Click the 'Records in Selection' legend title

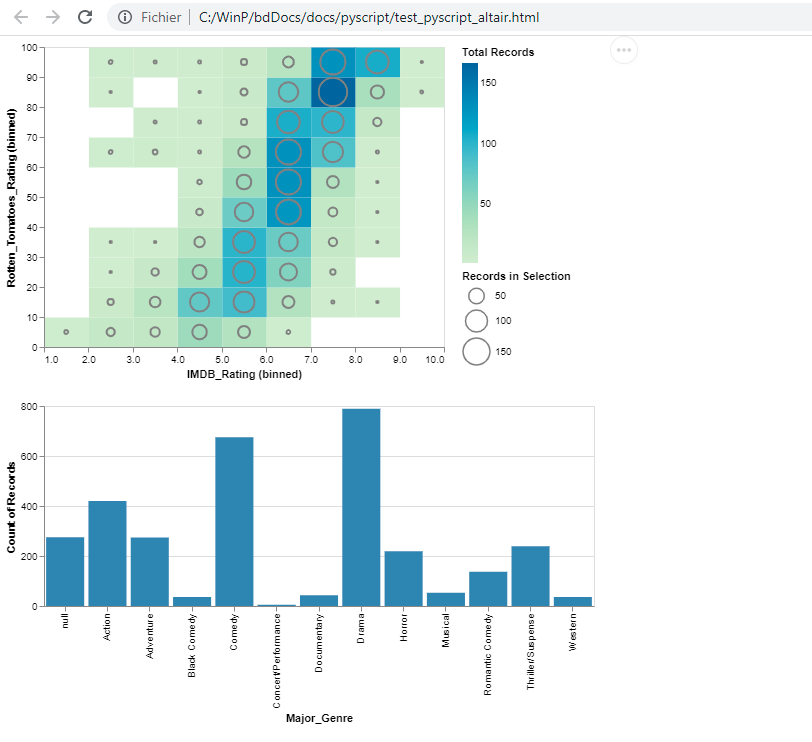(517, 276)
